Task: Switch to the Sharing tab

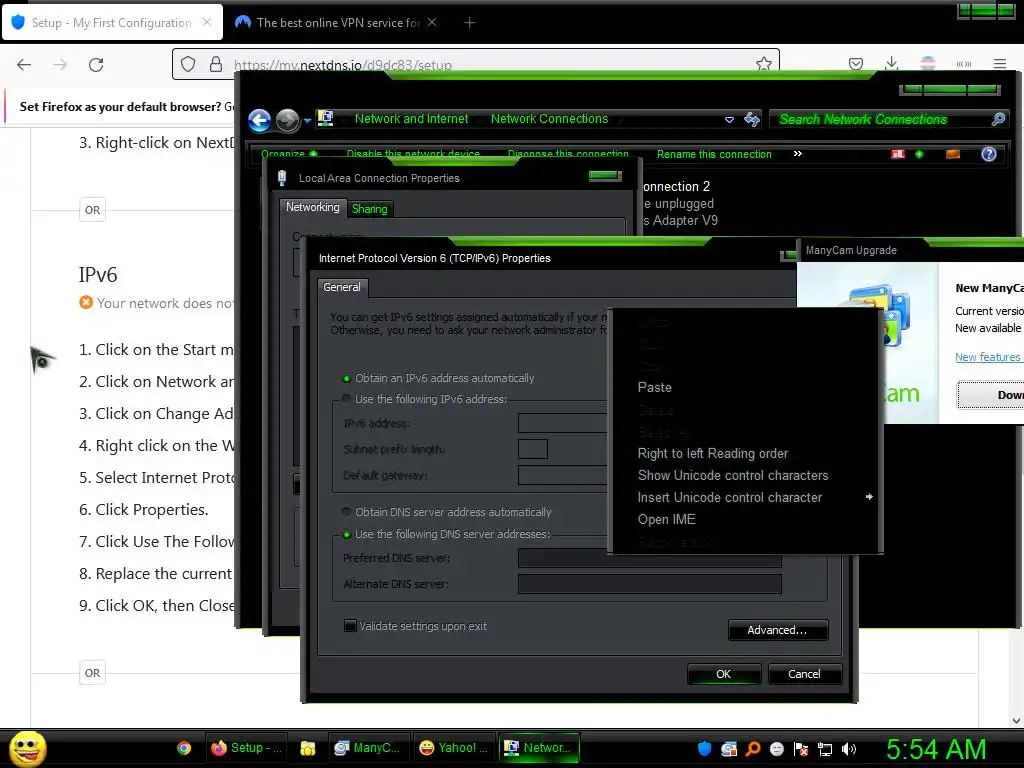Action: point(370,209)
